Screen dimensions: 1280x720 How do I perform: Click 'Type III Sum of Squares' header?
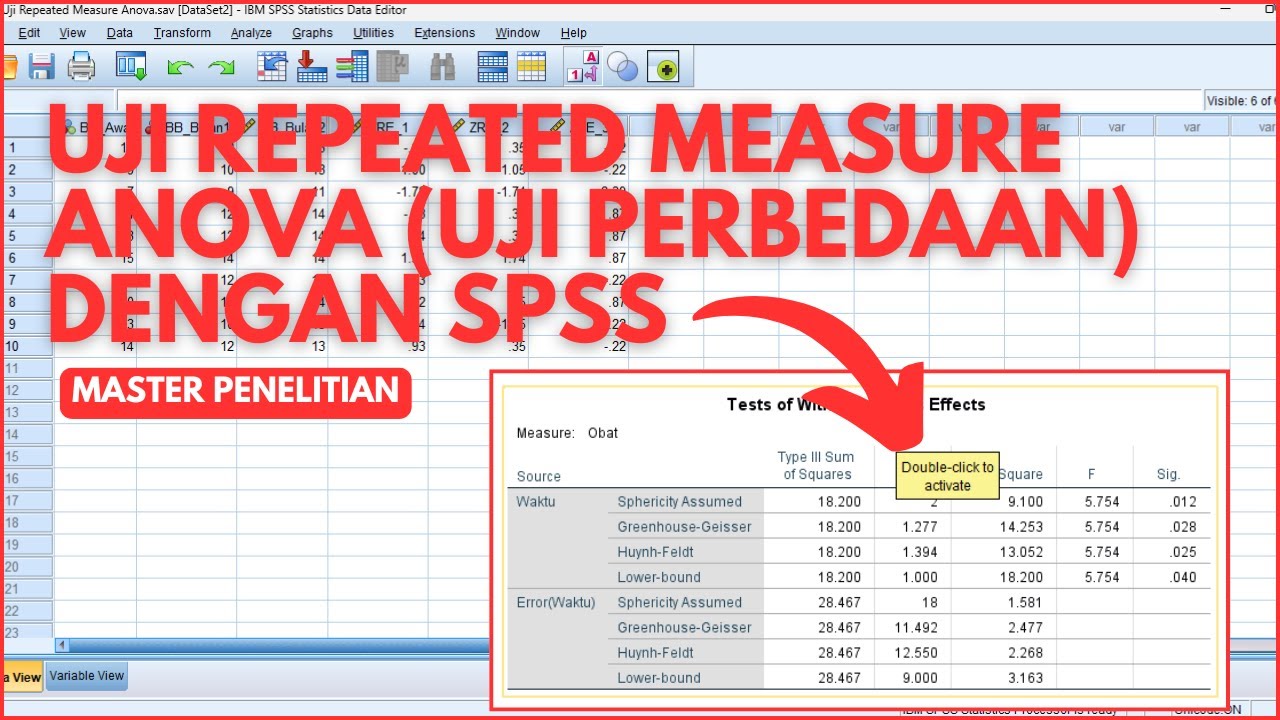[817, 466]
